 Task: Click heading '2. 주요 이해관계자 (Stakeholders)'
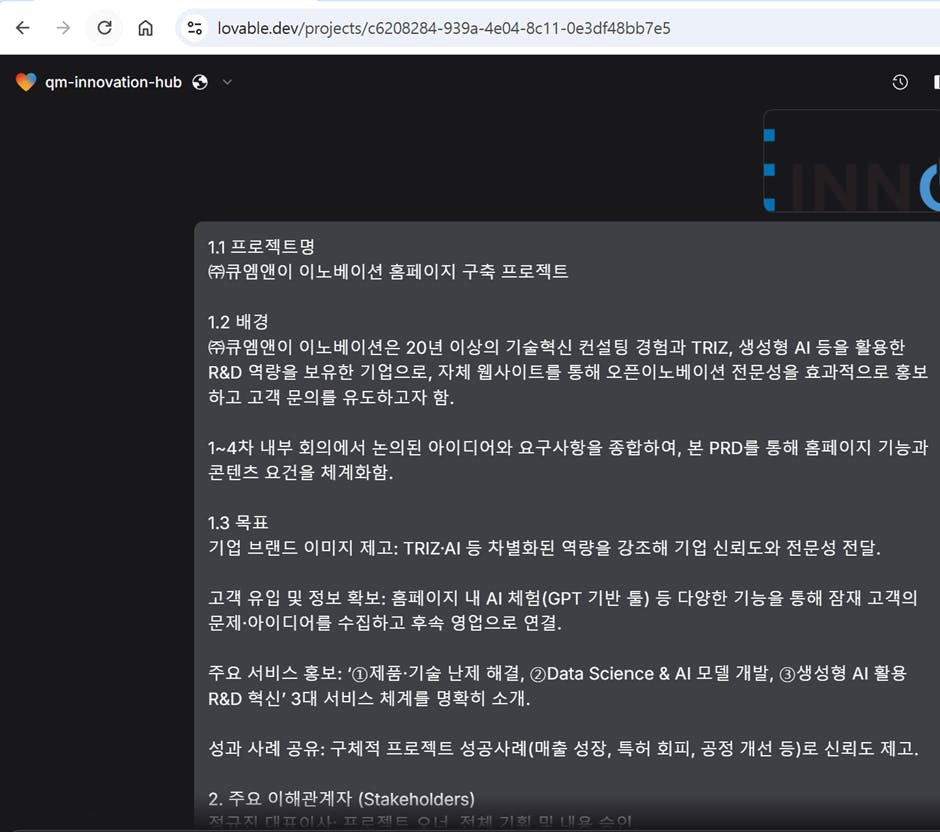[341, 799]
